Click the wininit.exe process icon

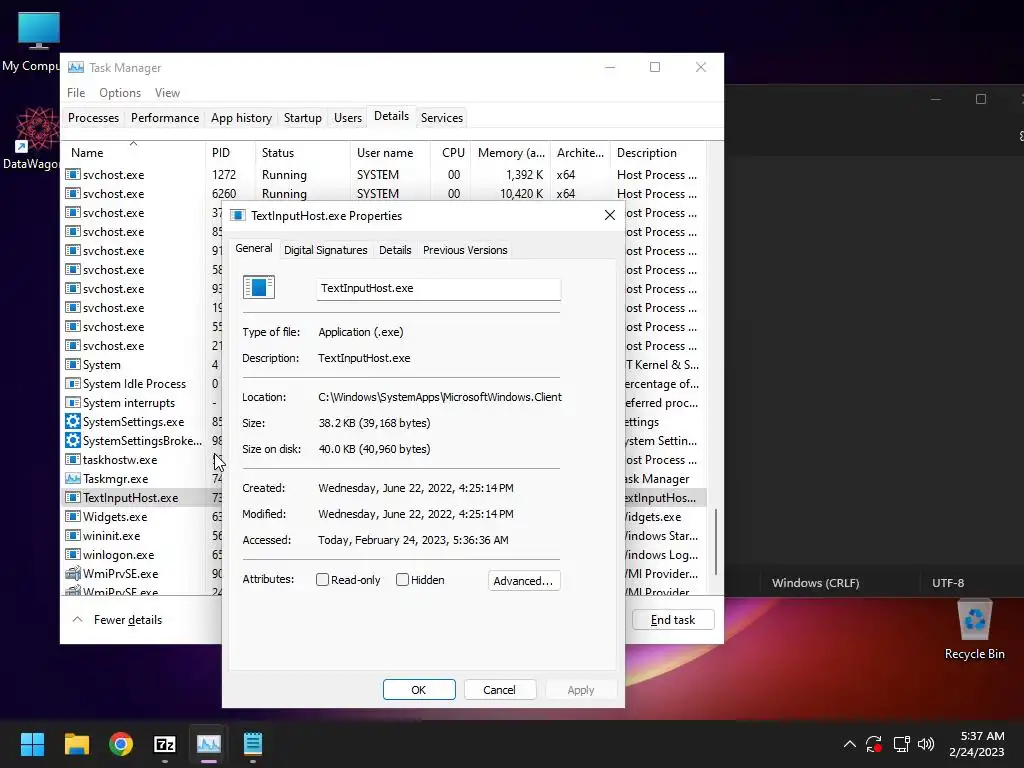pos(72,535)
